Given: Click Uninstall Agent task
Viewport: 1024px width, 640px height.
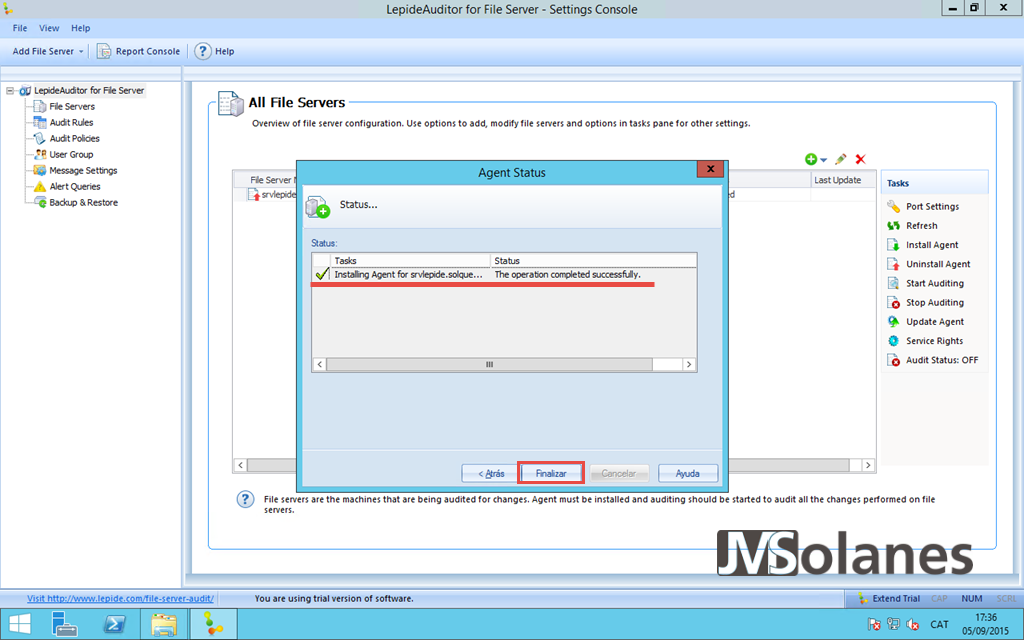Looking at the screenshot, I should (938, 264).
